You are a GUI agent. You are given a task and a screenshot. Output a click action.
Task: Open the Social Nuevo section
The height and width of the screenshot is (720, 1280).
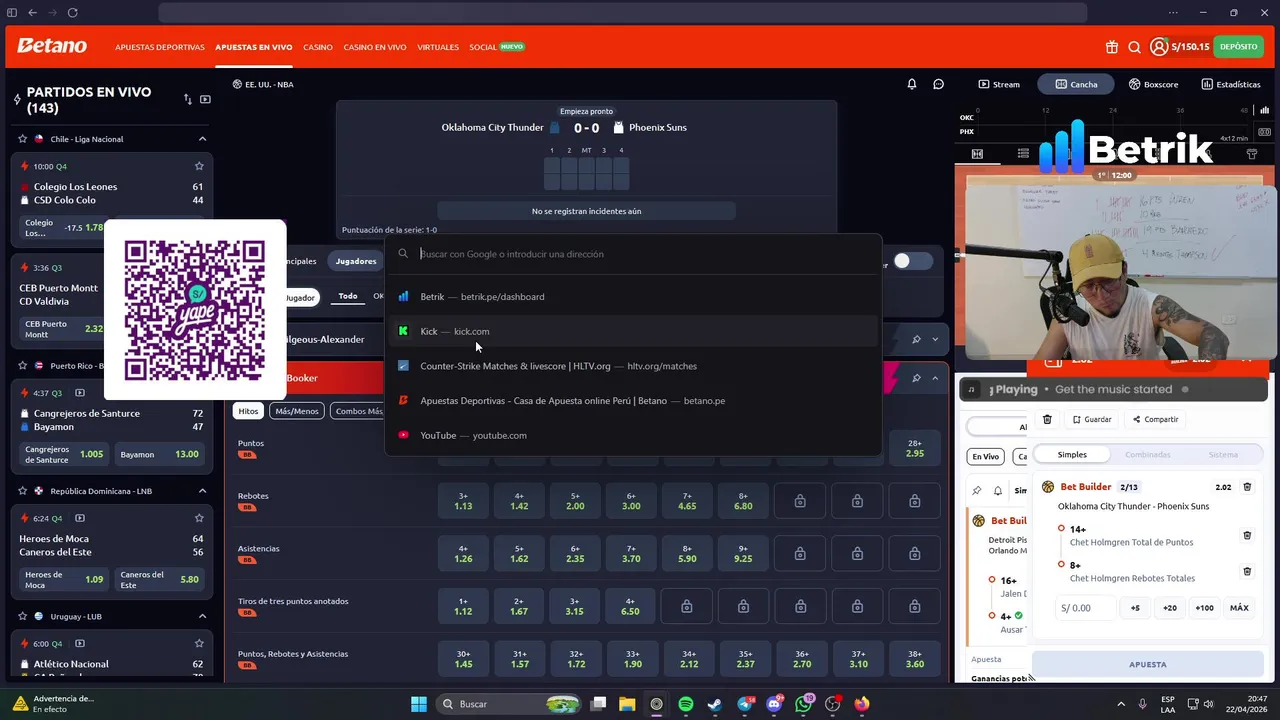[497, 47]
